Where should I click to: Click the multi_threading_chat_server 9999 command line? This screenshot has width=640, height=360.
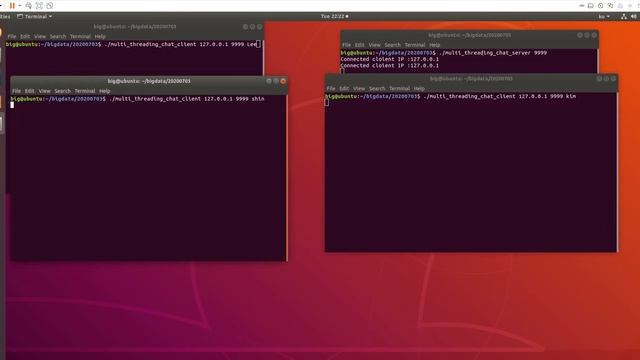pyautogui.click(x=444, y=53)
